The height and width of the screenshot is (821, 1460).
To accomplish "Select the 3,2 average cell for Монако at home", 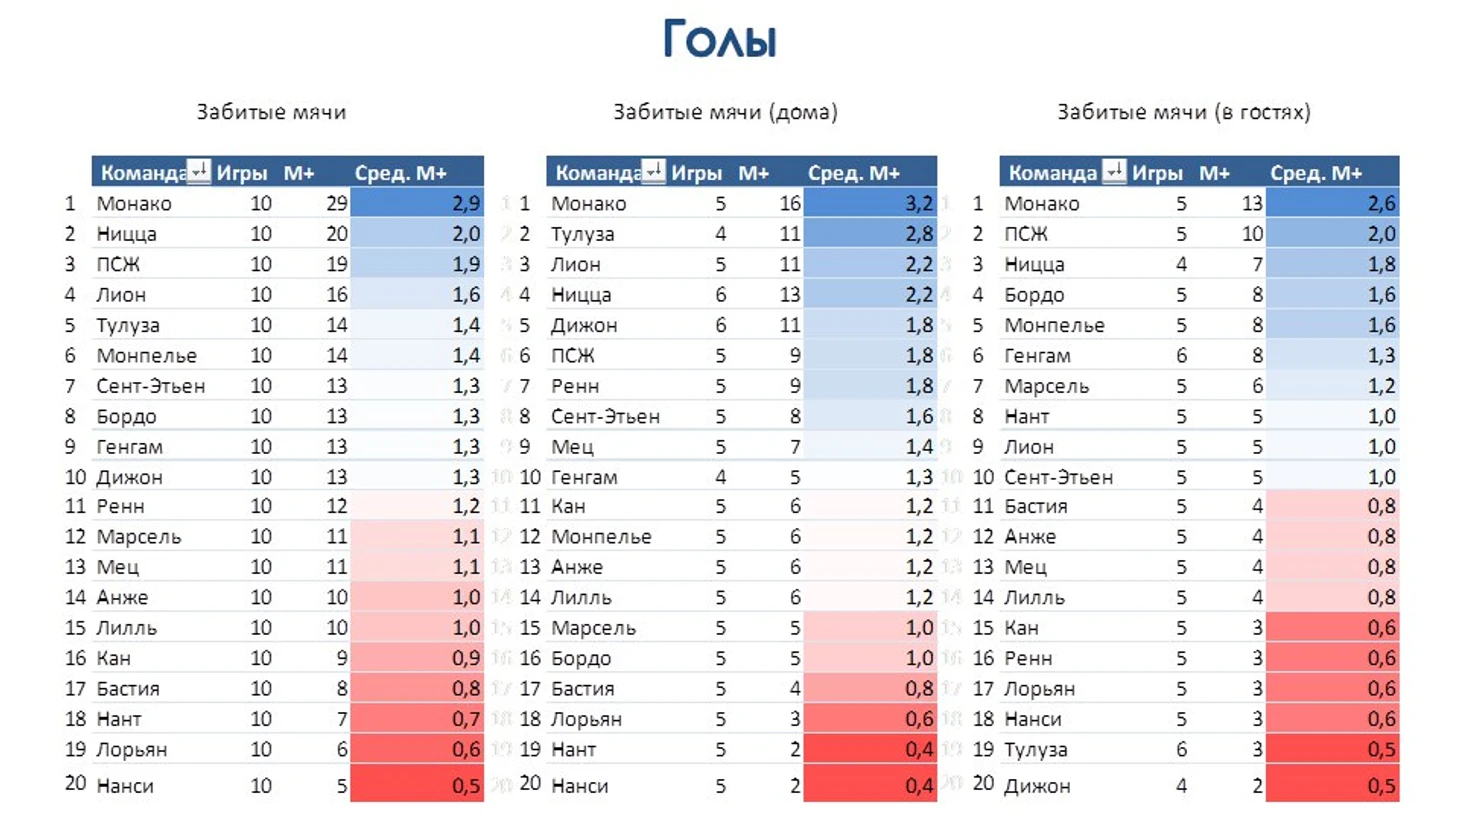I will tap(870, 203).
